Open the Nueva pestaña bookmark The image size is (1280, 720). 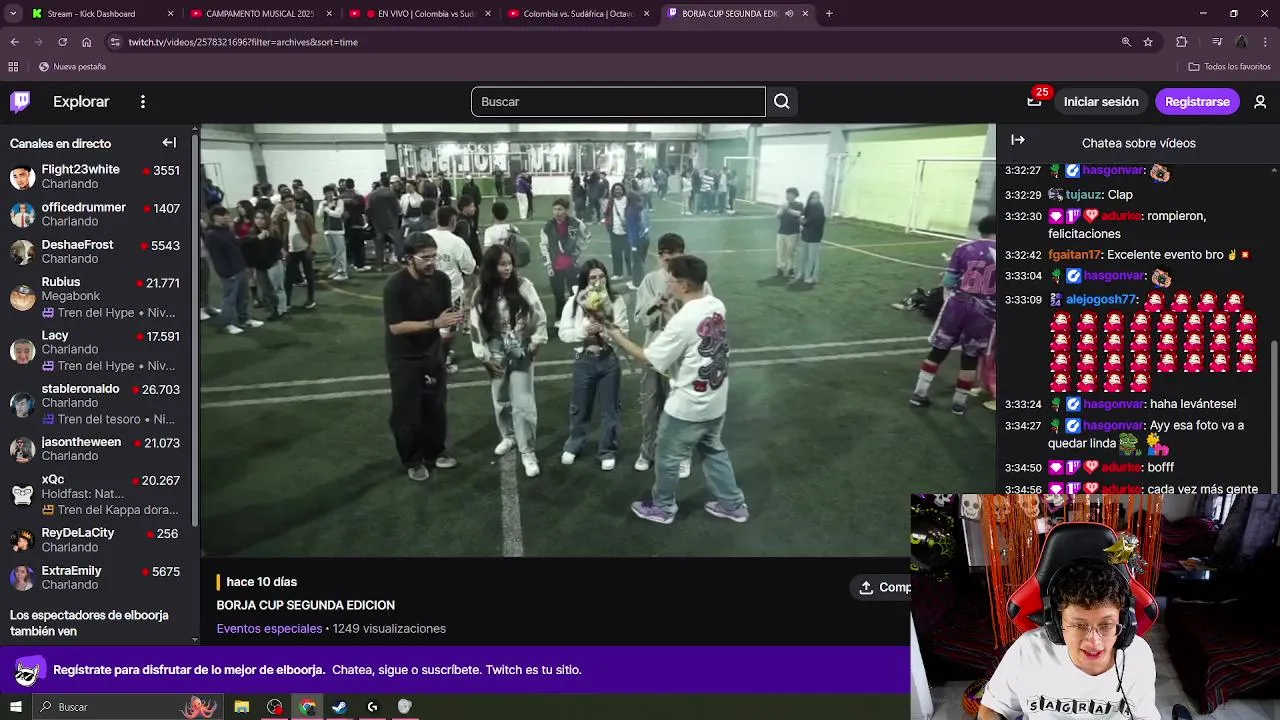[72, 67]
